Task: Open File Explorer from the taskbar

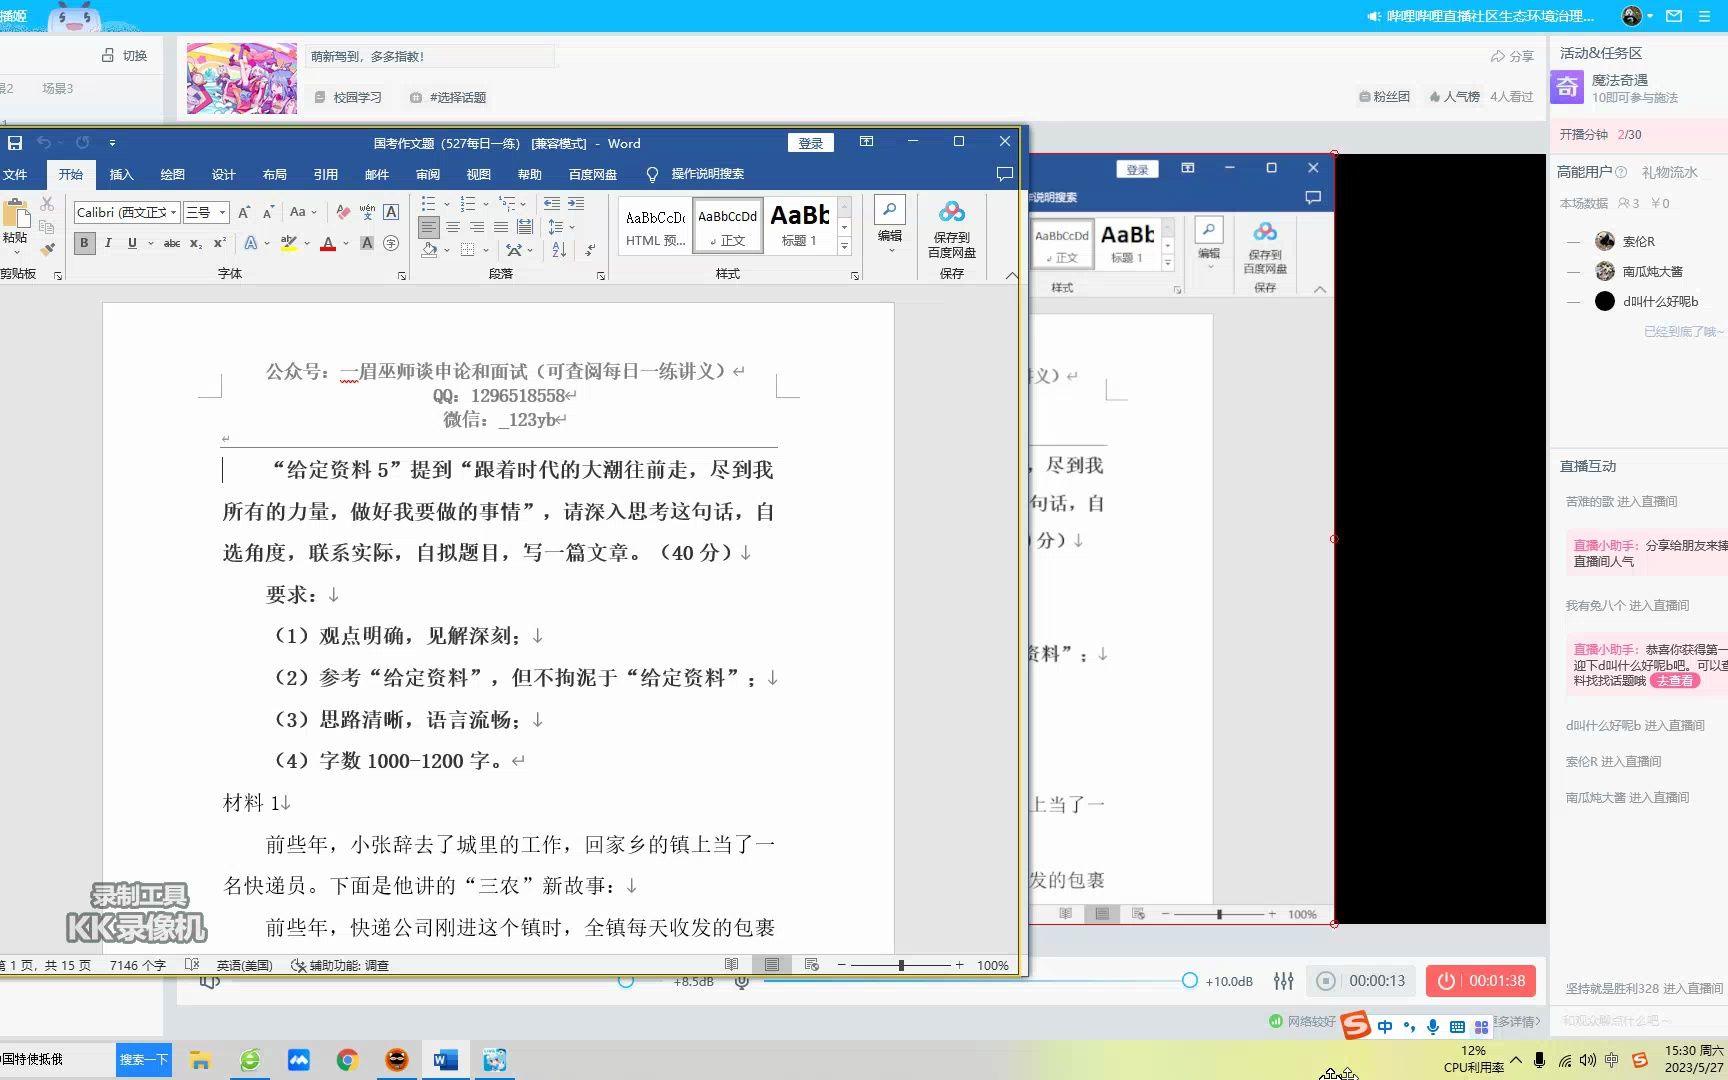Action: coord(200,1060)
